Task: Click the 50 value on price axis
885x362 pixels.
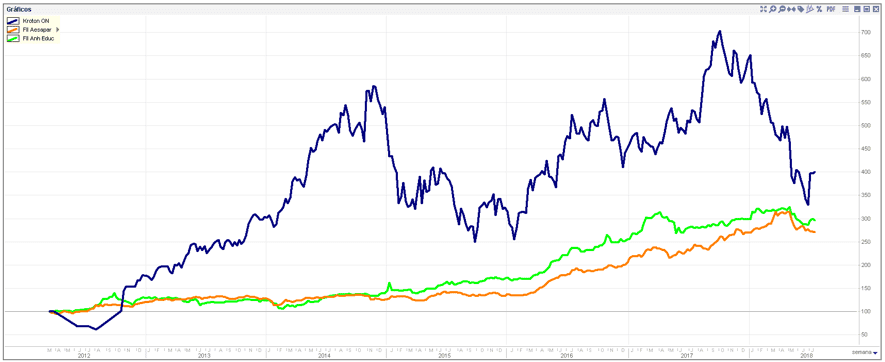Action: (866, 334)
